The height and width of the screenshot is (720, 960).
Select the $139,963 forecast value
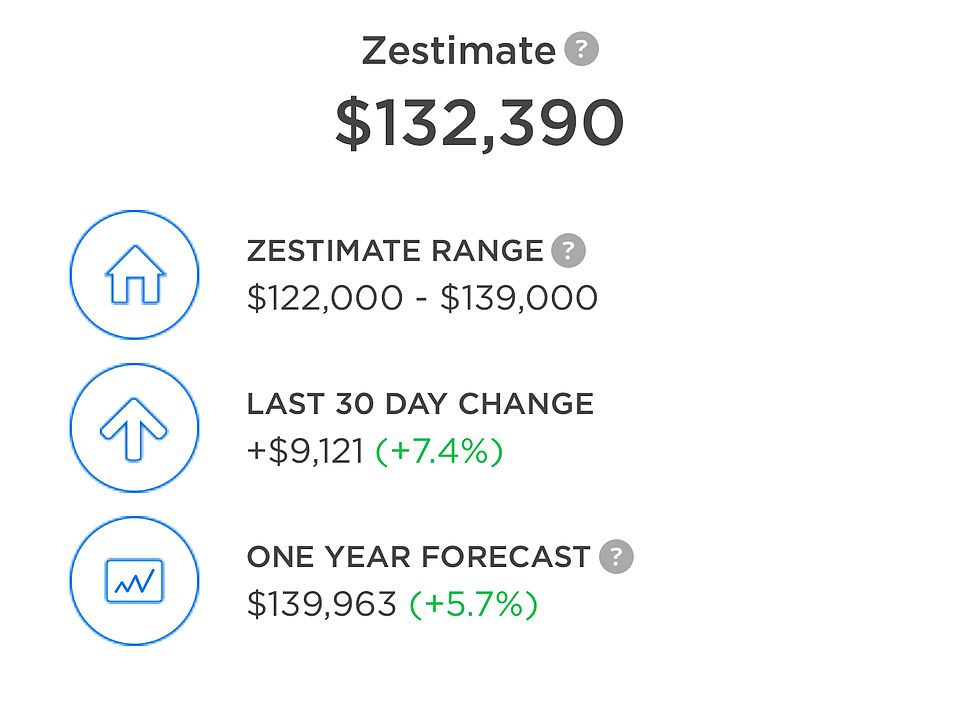tap(321, 605)
